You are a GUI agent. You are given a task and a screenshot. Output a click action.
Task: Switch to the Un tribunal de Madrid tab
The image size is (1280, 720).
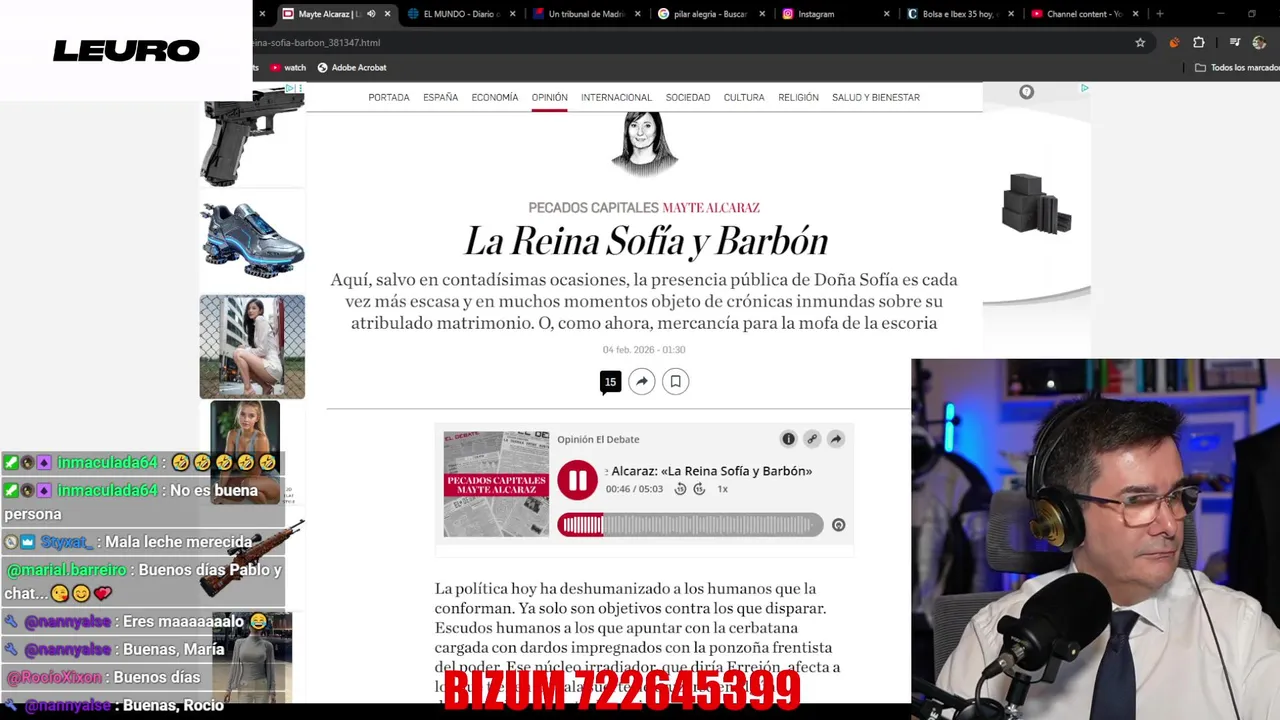(586, 14)
